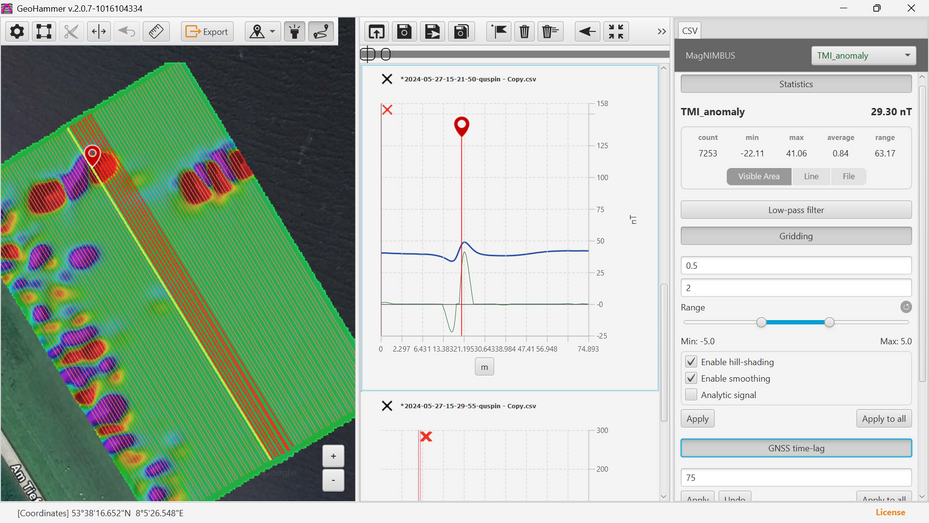Click the collapse-to-fit arrows icon
The height and width of the screenshot is (523, 929).
616,31
